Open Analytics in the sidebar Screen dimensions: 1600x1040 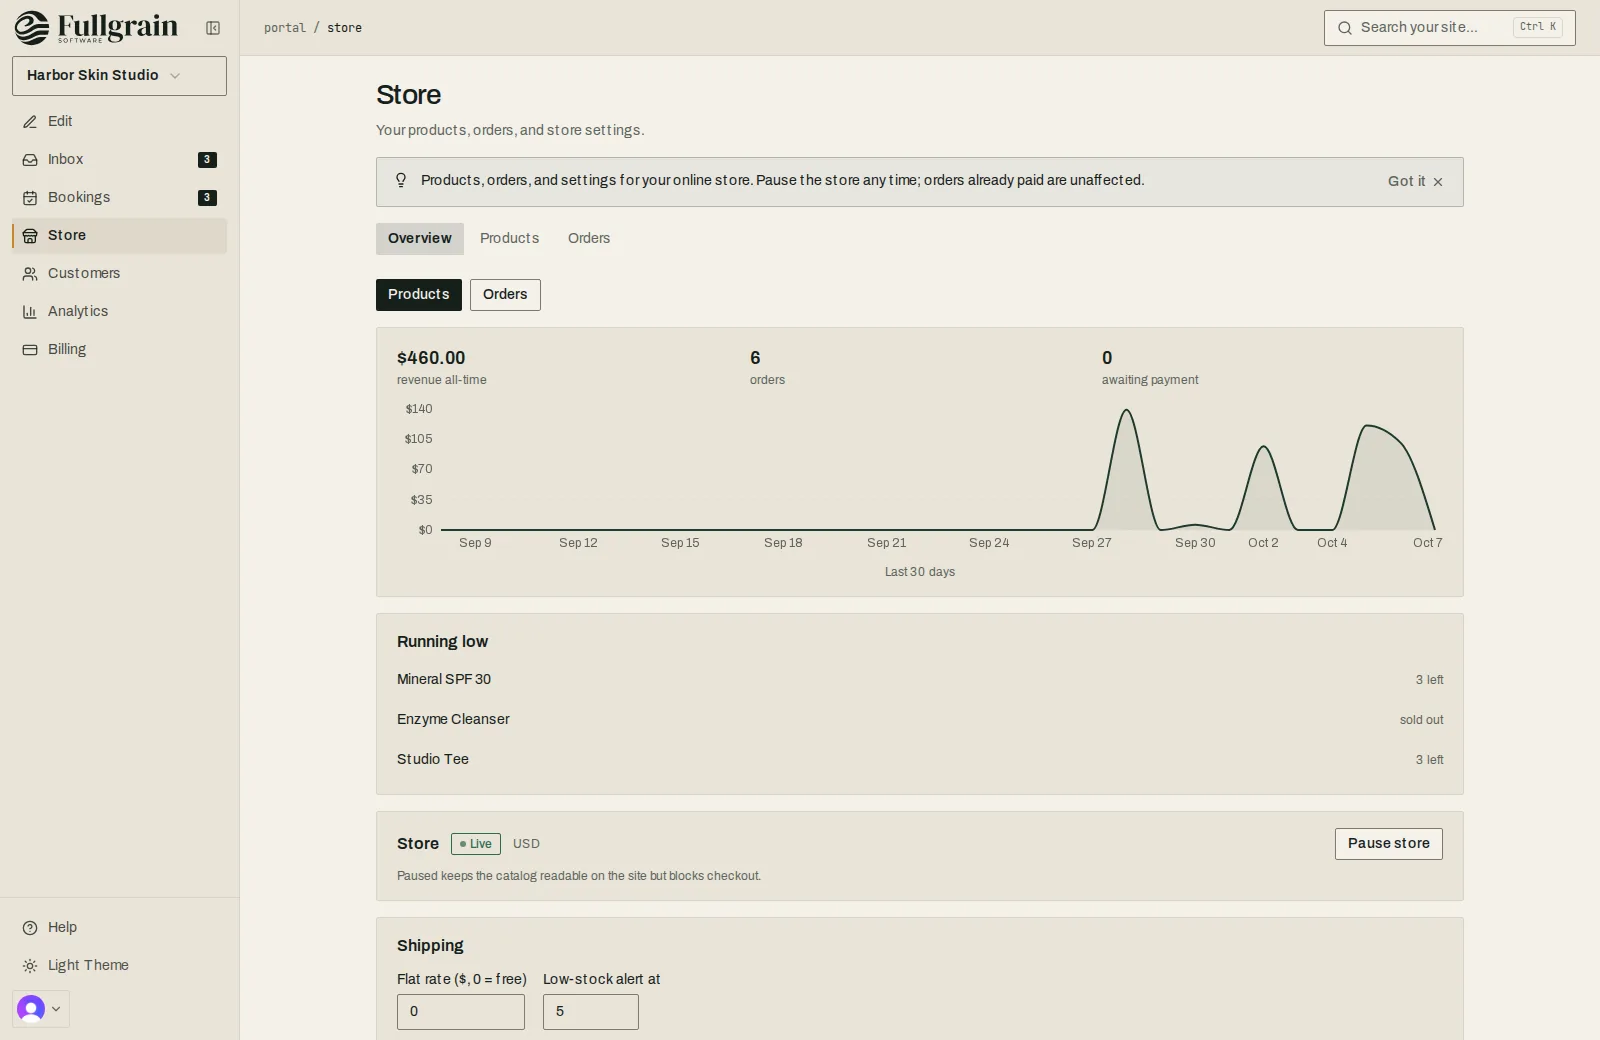coord(119,312)
